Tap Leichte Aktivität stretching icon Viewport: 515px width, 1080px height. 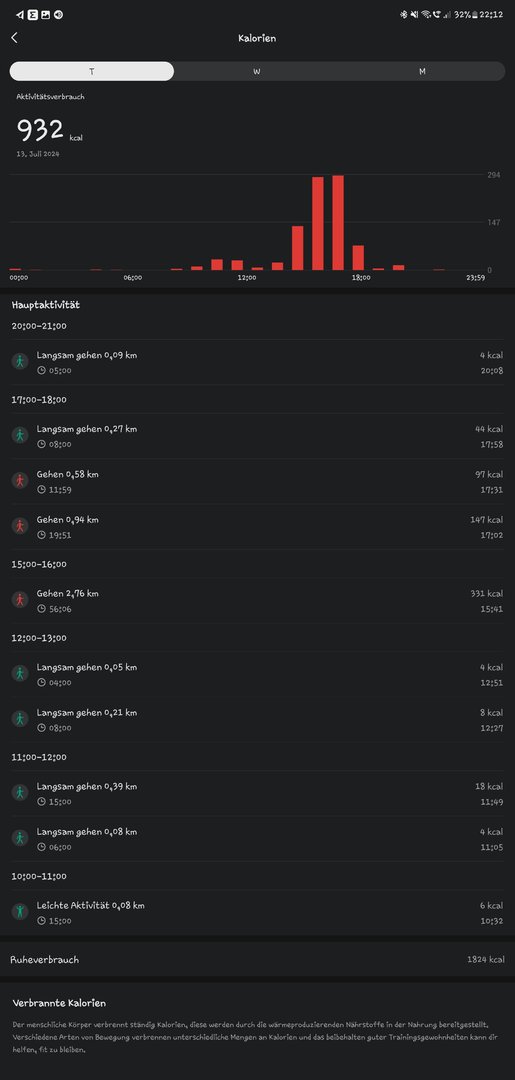click(x=20, y=912)
